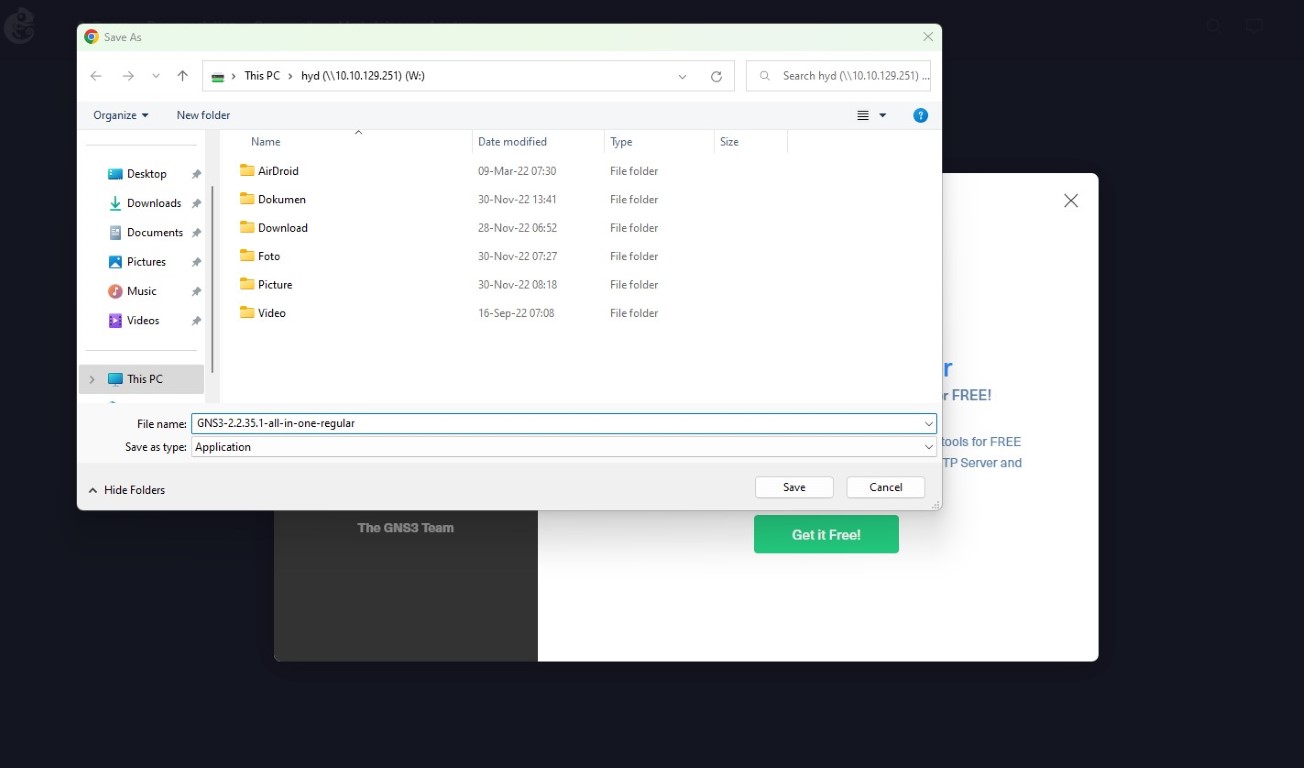This screenshot has height=768, width=1304.
Task: Sort by Type column header
Action: (x=621, y=142)
